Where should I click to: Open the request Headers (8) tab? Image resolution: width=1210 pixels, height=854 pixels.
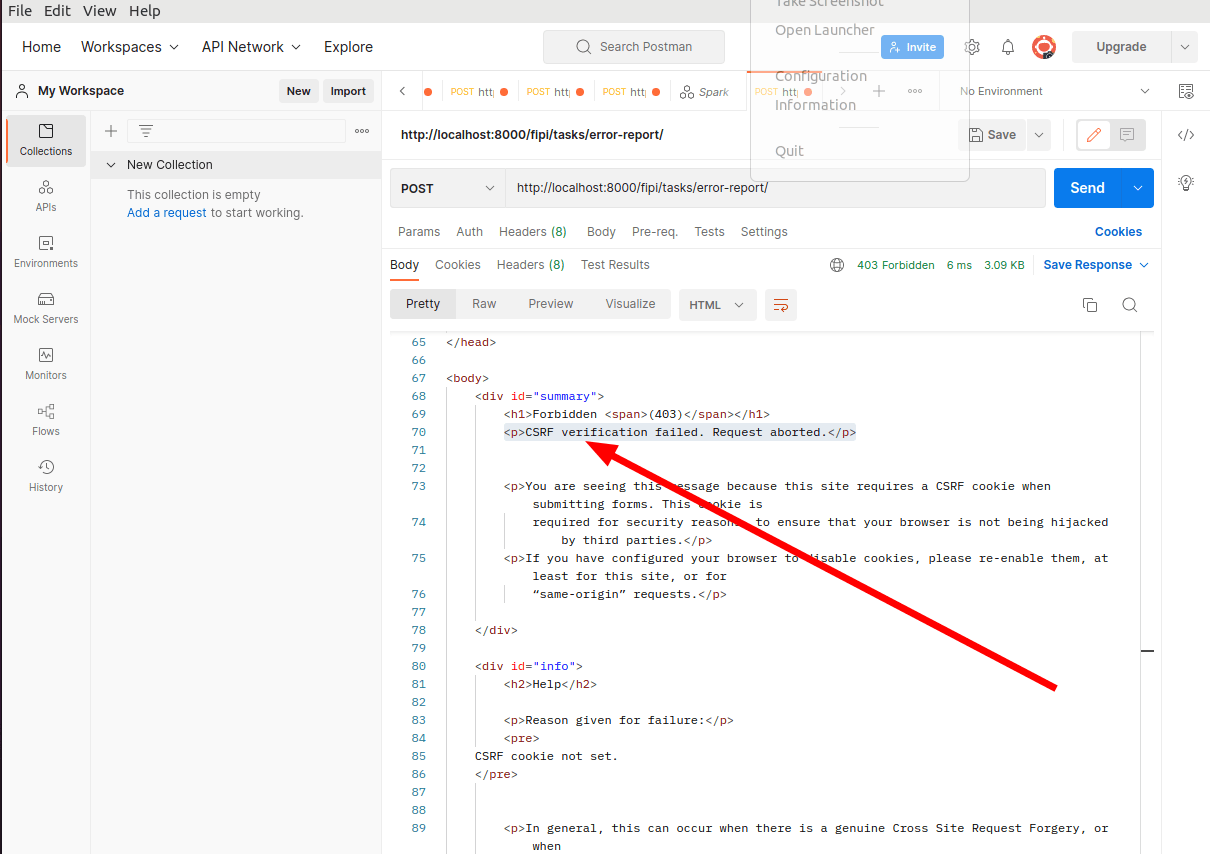pos(533,232)
